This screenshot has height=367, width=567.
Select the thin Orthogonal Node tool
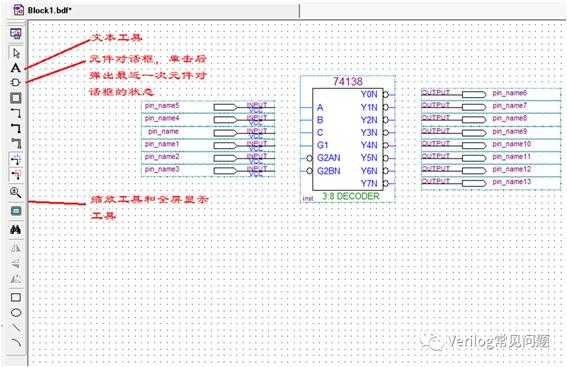coord(16,113)
